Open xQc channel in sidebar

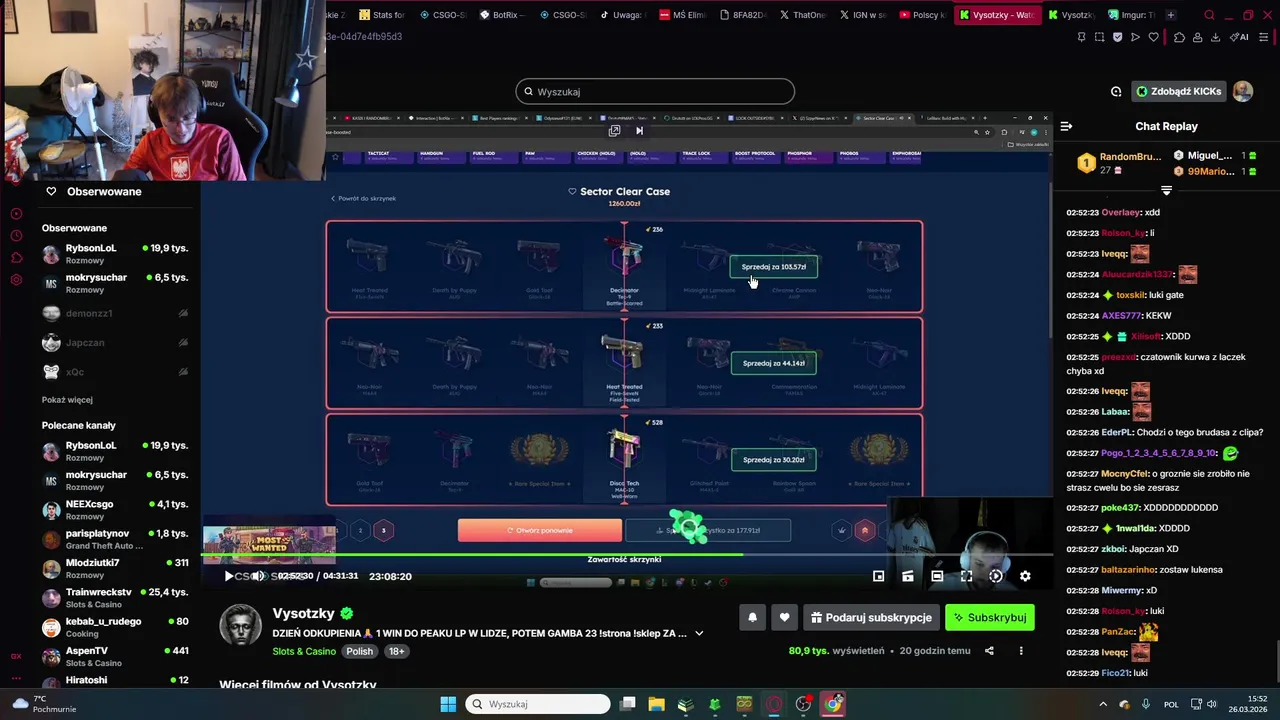point(115,371)
